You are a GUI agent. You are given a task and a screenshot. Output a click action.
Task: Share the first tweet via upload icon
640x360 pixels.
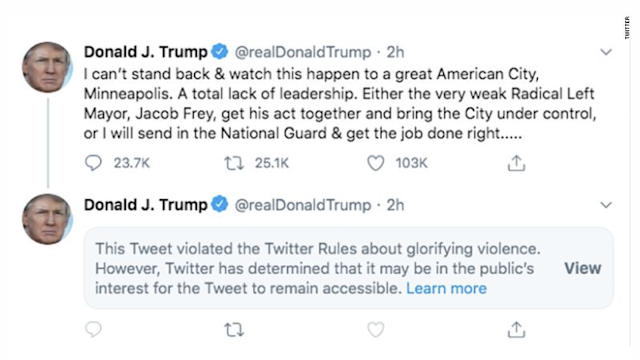[x=516, y=163]
